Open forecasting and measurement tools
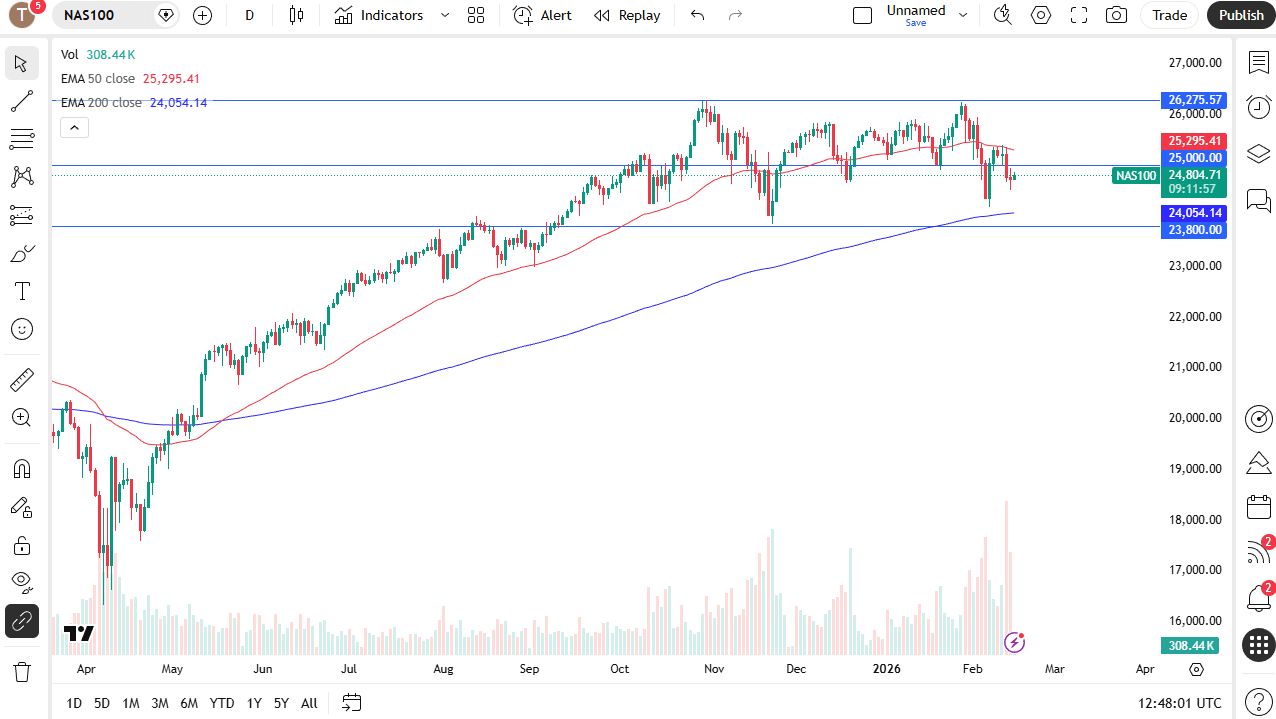The height and width of the screenshot is (719, 1276). [x=21, y=215]
